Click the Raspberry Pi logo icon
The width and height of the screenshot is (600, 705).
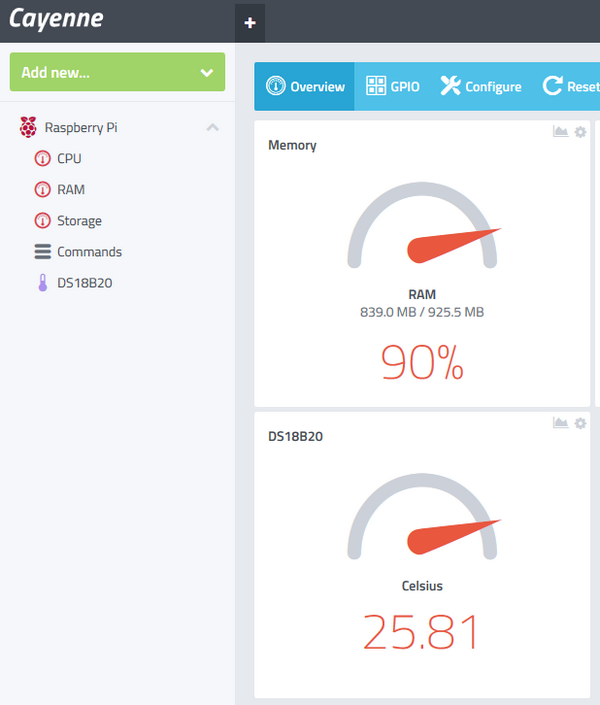pyautogui.click(x=28, y=127)
